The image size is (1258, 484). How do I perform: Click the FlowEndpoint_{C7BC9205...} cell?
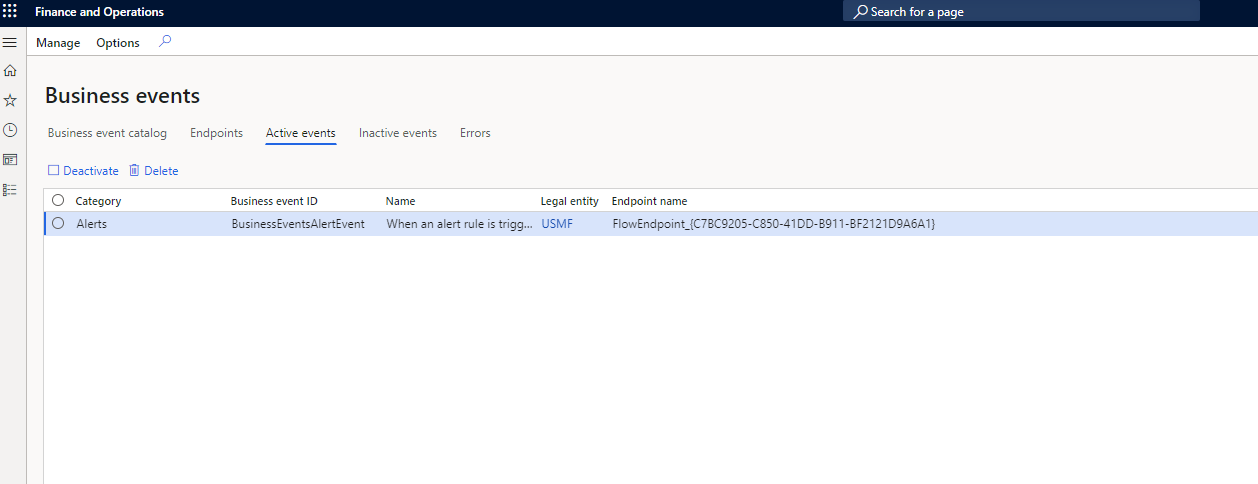coord(774,224)
